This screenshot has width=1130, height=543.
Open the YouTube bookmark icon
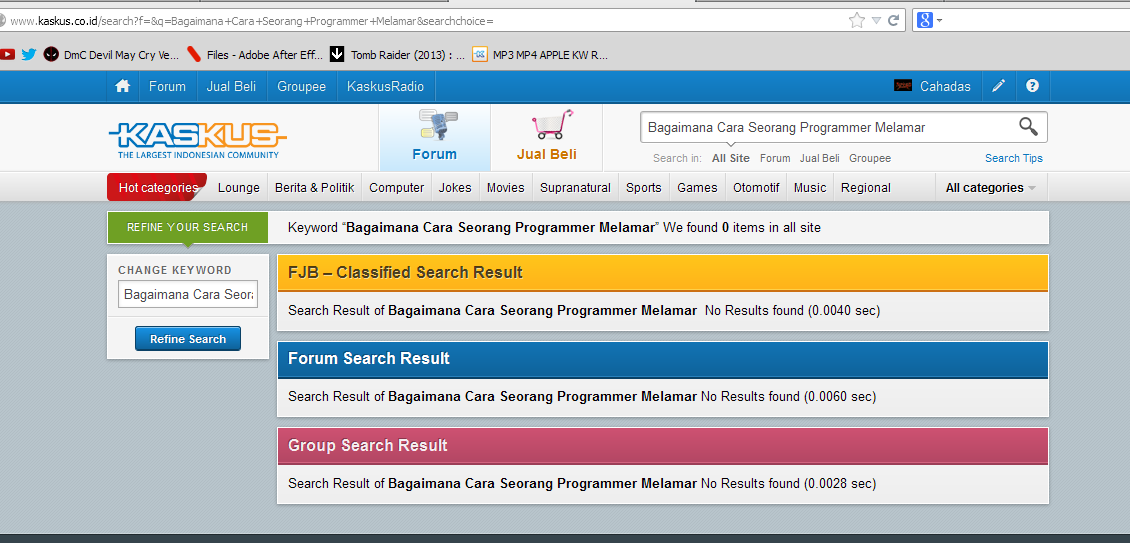(7, 54)
